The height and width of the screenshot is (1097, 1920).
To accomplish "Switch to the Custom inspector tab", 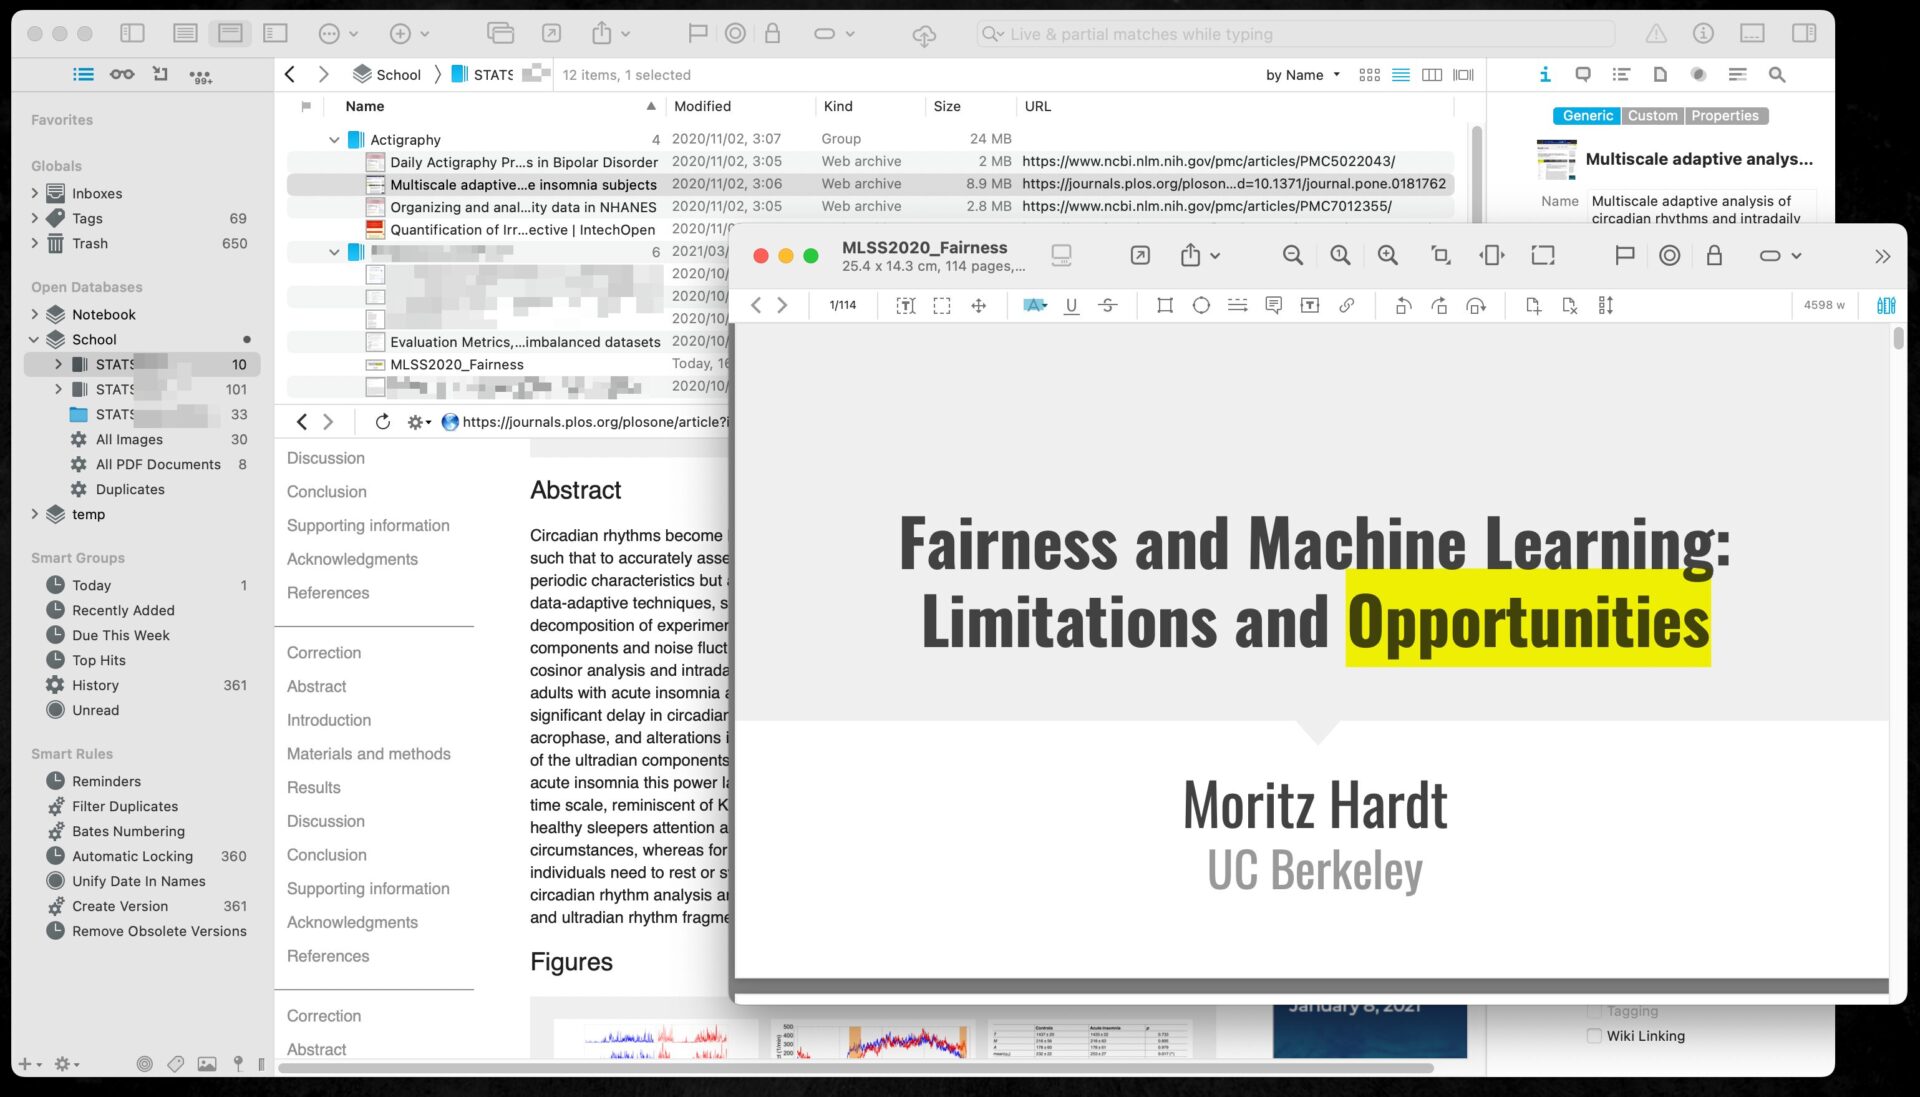I will (1652, 116).
